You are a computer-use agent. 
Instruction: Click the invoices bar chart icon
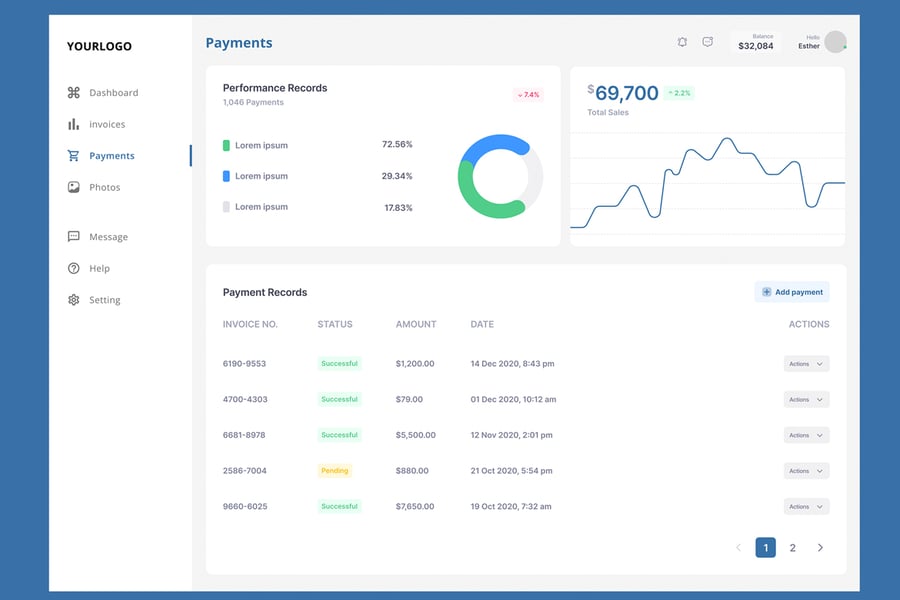click(73, 124)
